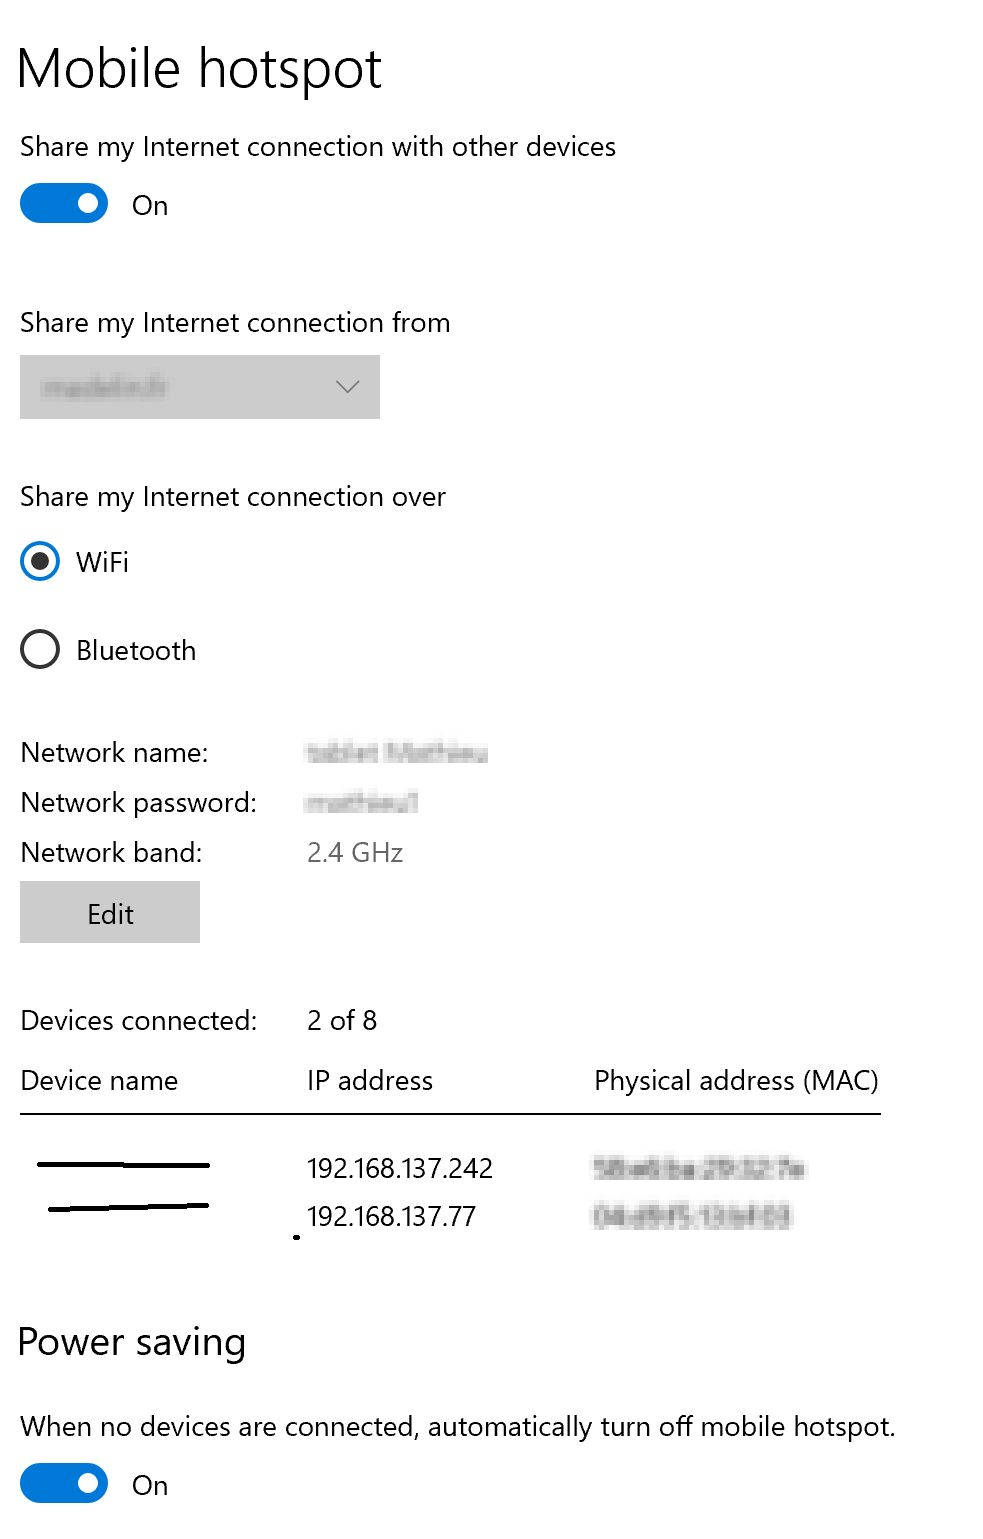Click the 'Devices connected: 2 of 8' label
Screen dimensions: 983x1539
coord(138,1020)
